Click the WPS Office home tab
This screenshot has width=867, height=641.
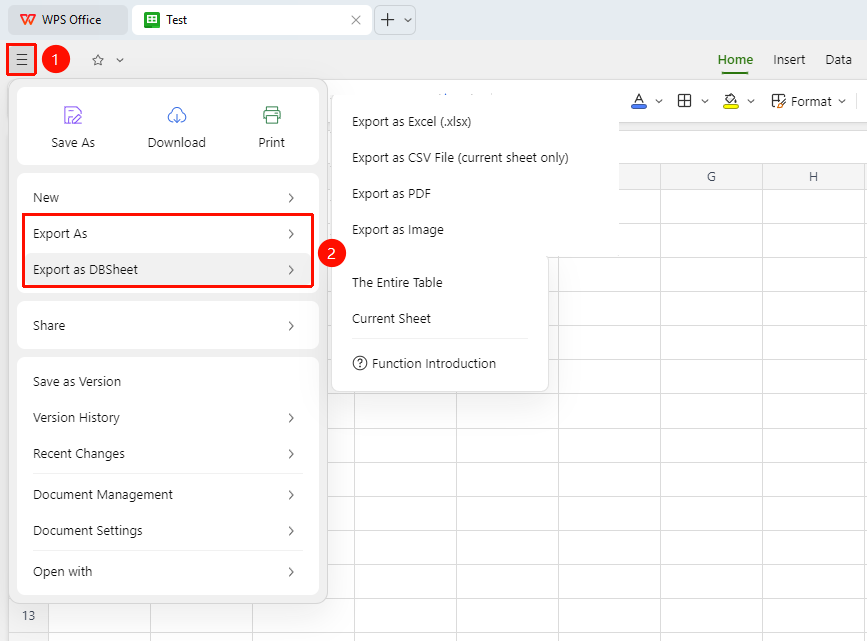[x=68, y=20]
